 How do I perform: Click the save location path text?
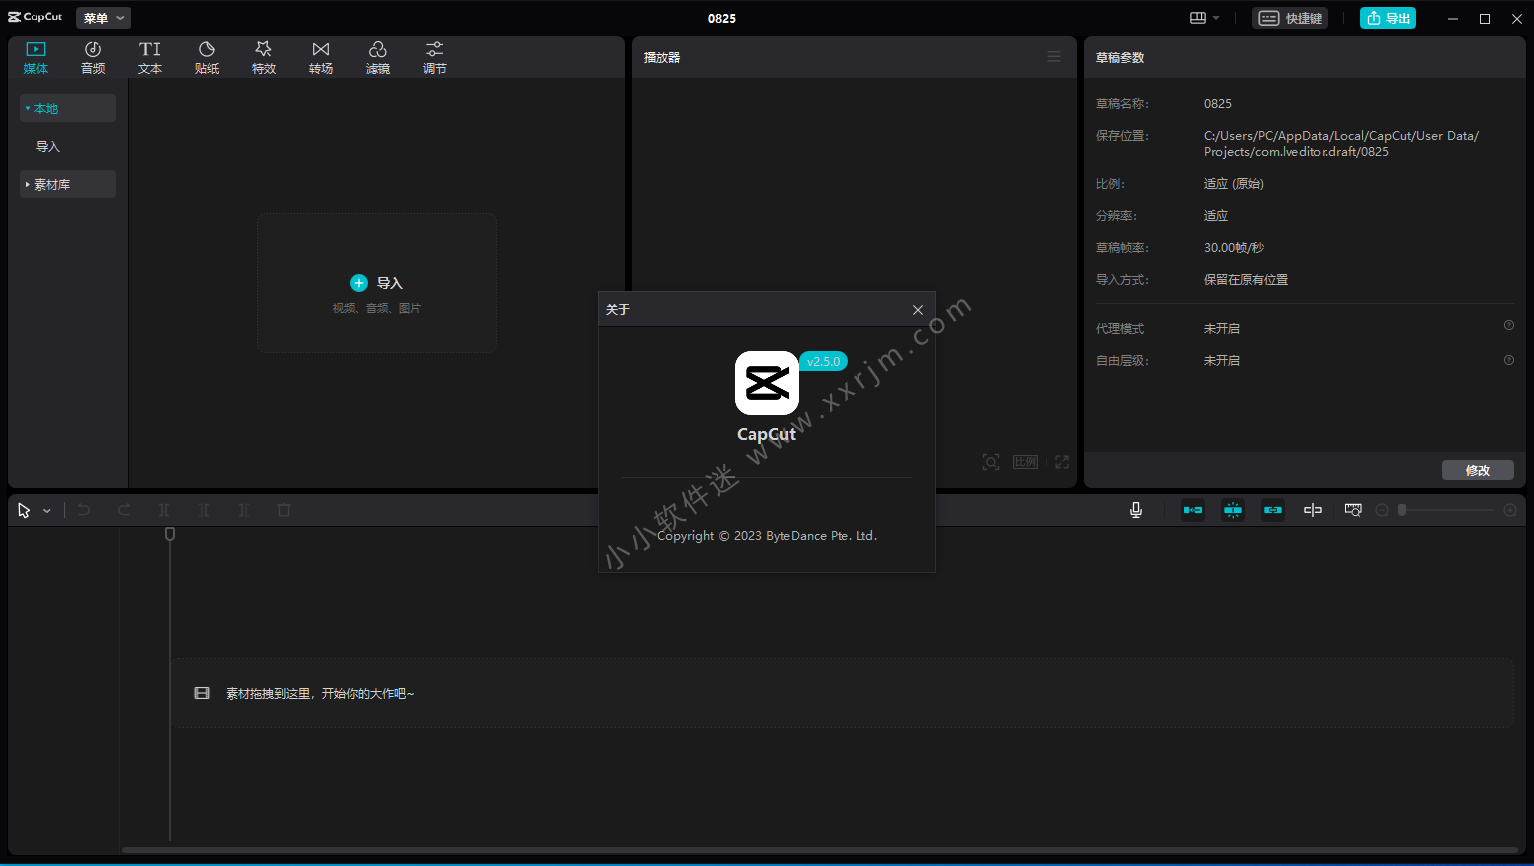pos(1341,144)
